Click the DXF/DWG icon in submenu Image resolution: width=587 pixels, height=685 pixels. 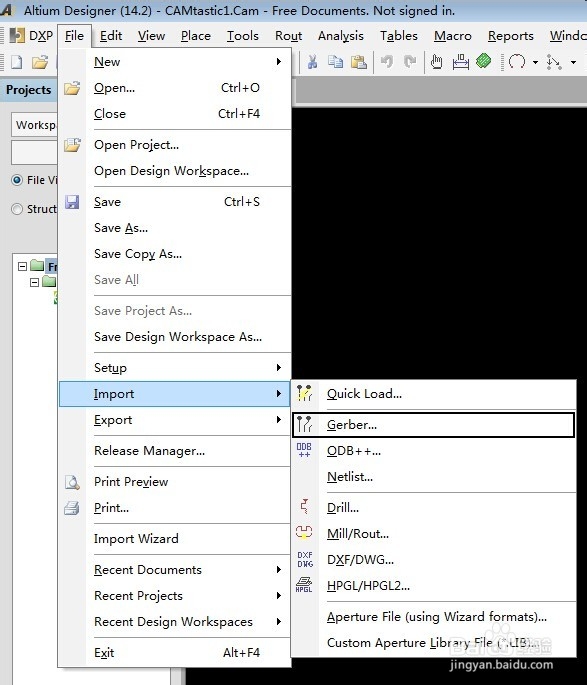(305, 559)
